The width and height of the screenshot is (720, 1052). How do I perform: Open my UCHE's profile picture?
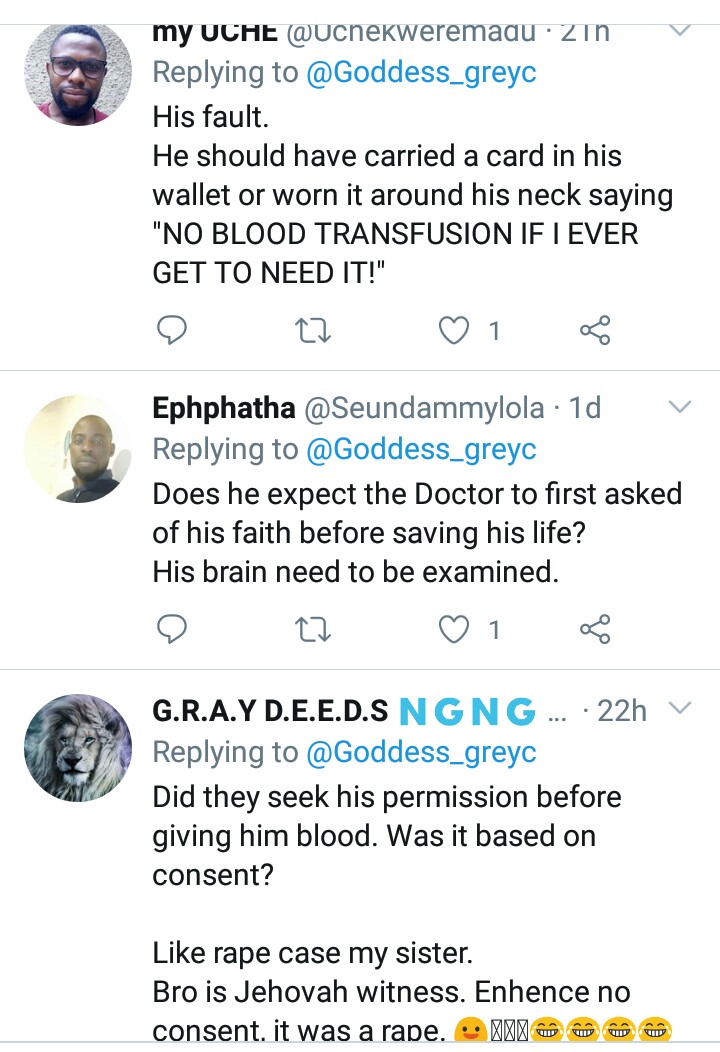77,73
